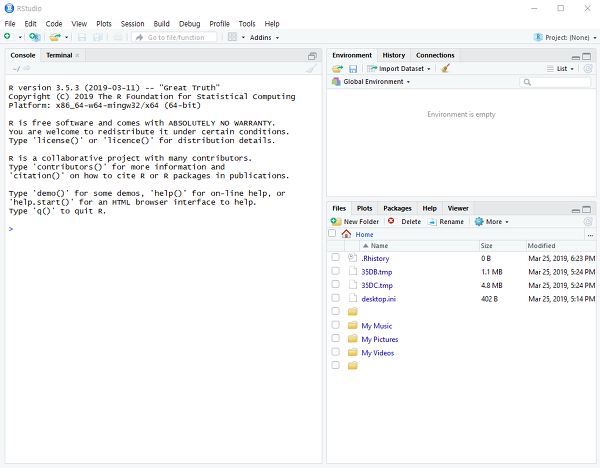Click the clear console broom icon
This screenshot has height=468, width=600.
311,68
